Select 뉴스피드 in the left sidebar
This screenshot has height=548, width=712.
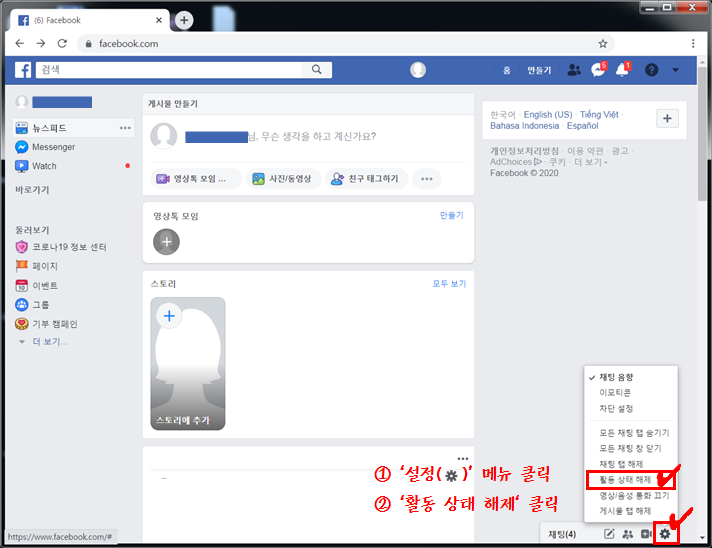(74, 128)
